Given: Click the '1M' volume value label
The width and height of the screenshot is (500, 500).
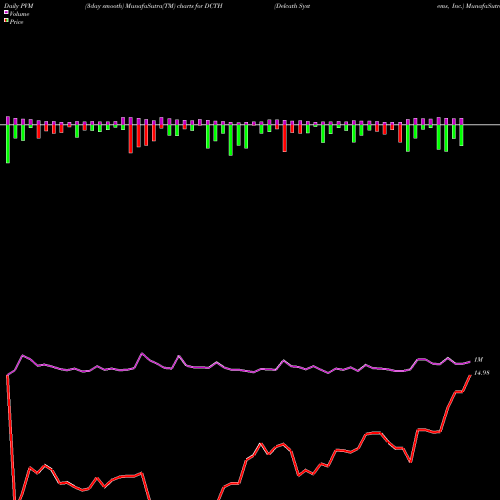Looking at the screenshot, I should (x=478, y=360).
